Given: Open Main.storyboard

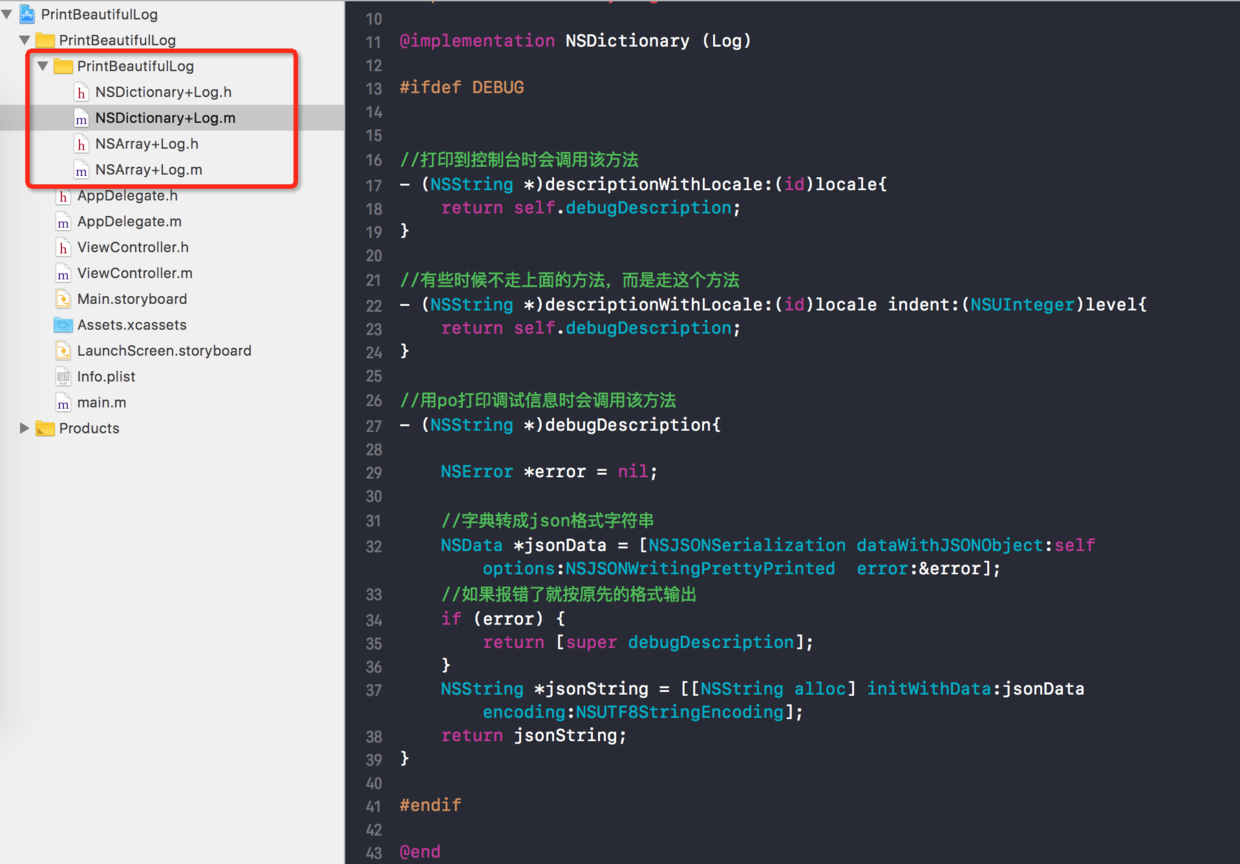Looking at the screenshot, I should click(x=132, y=299).
